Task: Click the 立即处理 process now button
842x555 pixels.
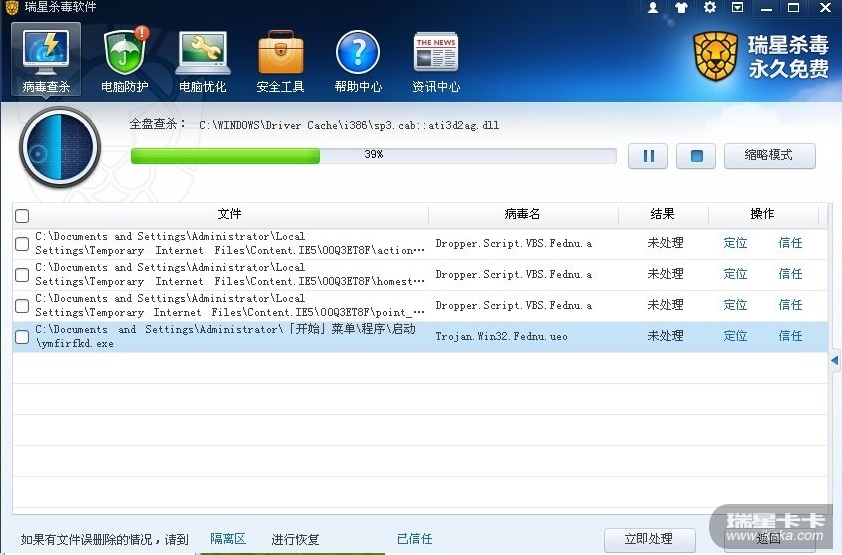Action: tap(649, 539)
